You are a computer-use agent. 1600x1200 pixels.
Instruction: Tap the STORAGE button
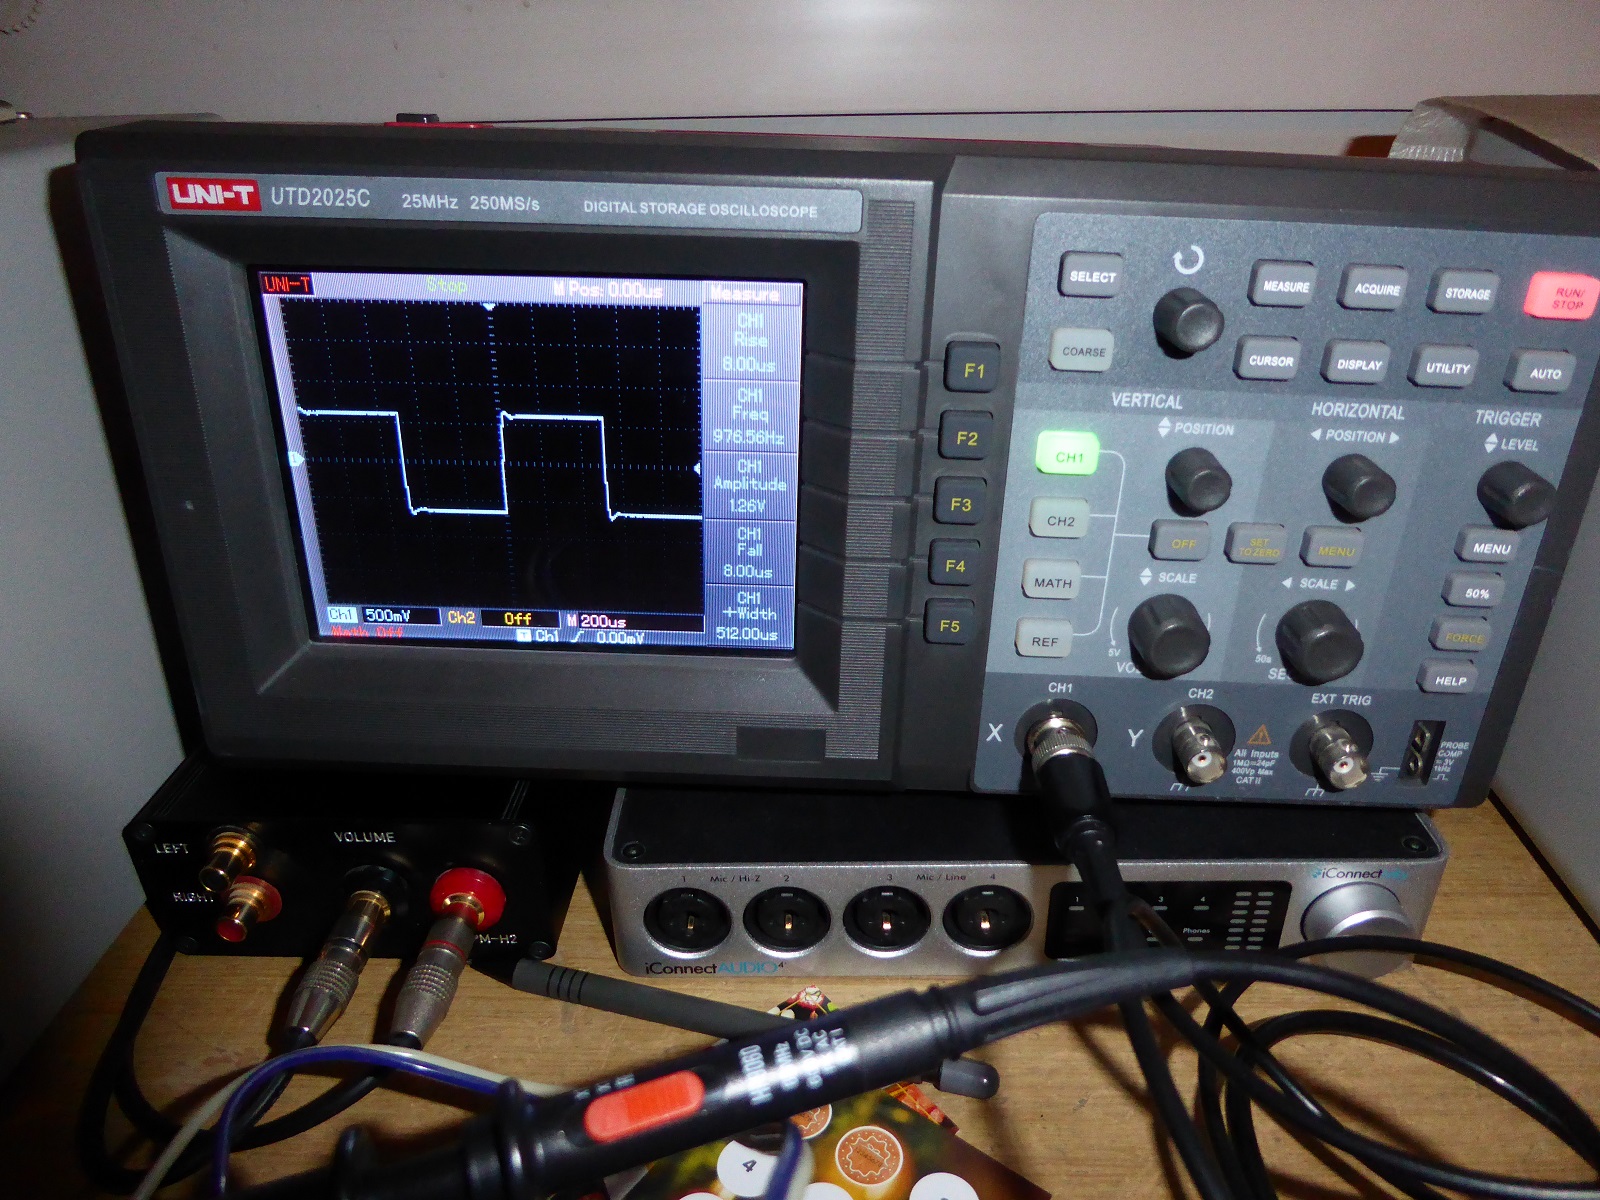[x=1466, y=293]
